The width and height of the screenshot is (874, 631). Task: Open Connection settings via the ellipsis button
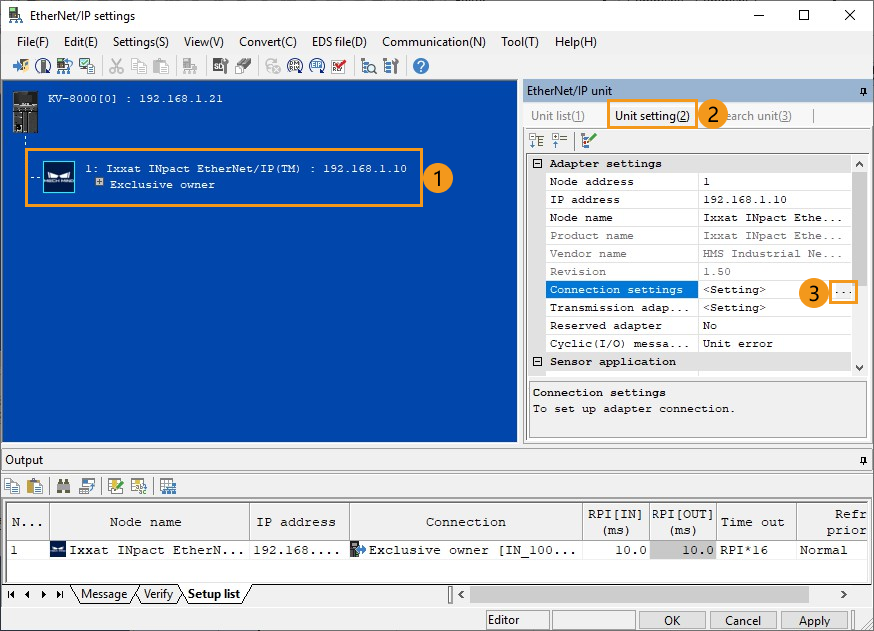pyautogui.click(x=843, y=292)
